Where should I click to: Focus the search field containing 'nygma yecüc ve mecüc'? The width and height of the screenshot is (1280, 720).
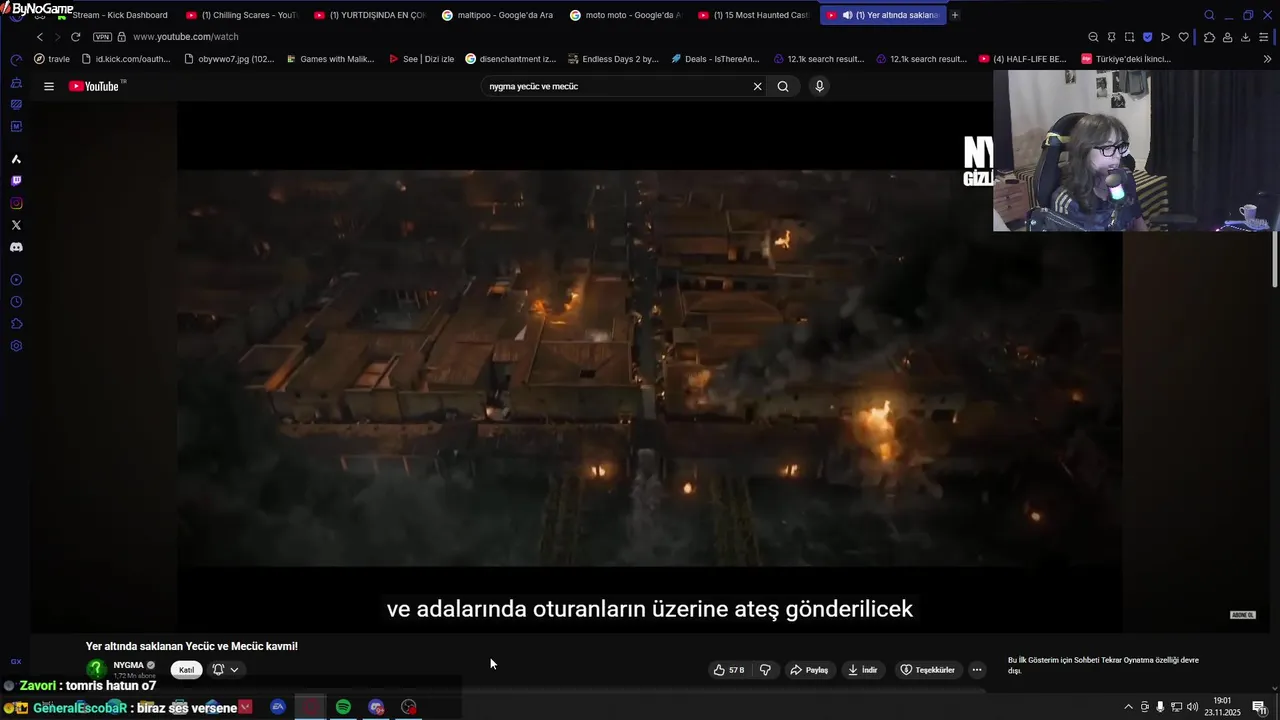pyautogui.click(x=615, y=86)
